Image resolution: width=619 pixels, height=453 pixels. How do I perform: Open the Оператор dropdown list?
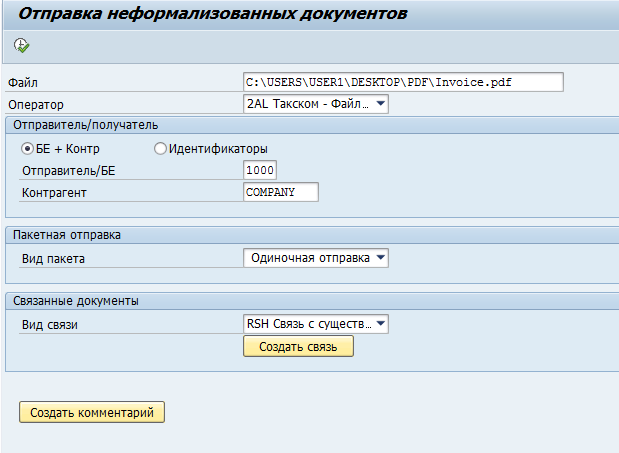tap(380, 104)
